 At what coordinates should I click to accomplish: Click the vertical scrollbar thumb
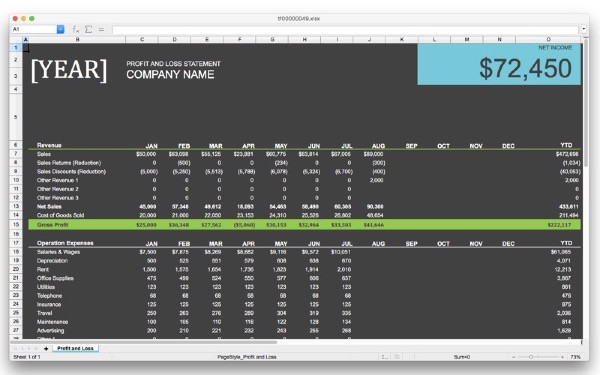(585, 103)
